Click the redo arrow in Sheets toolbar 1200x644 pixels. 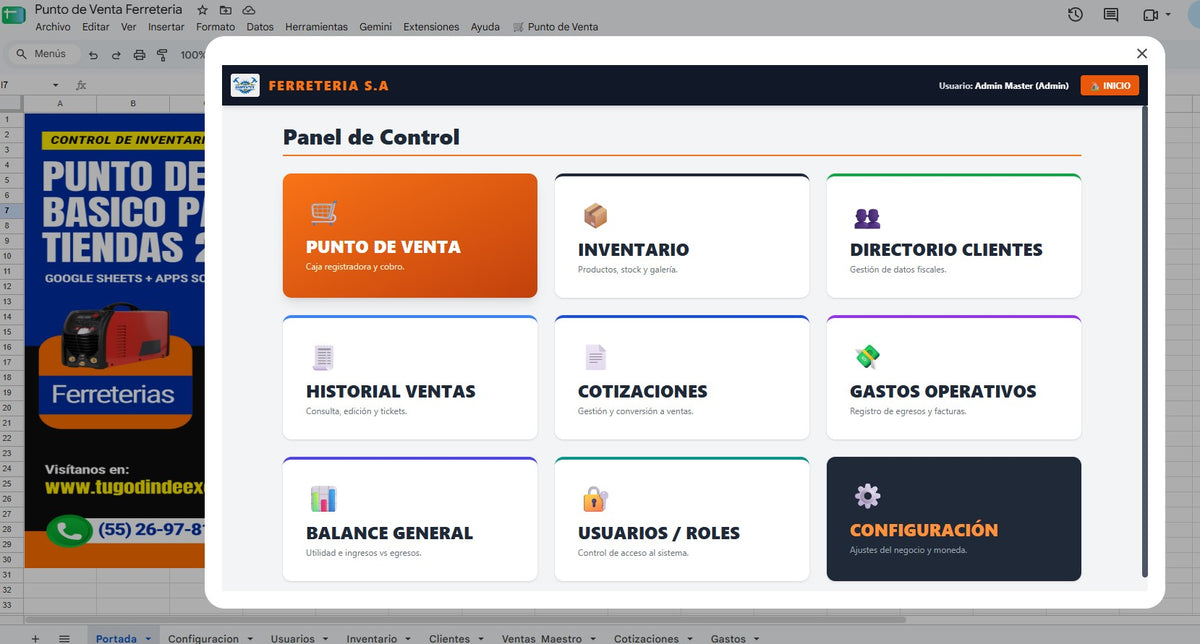coord(116,55)
